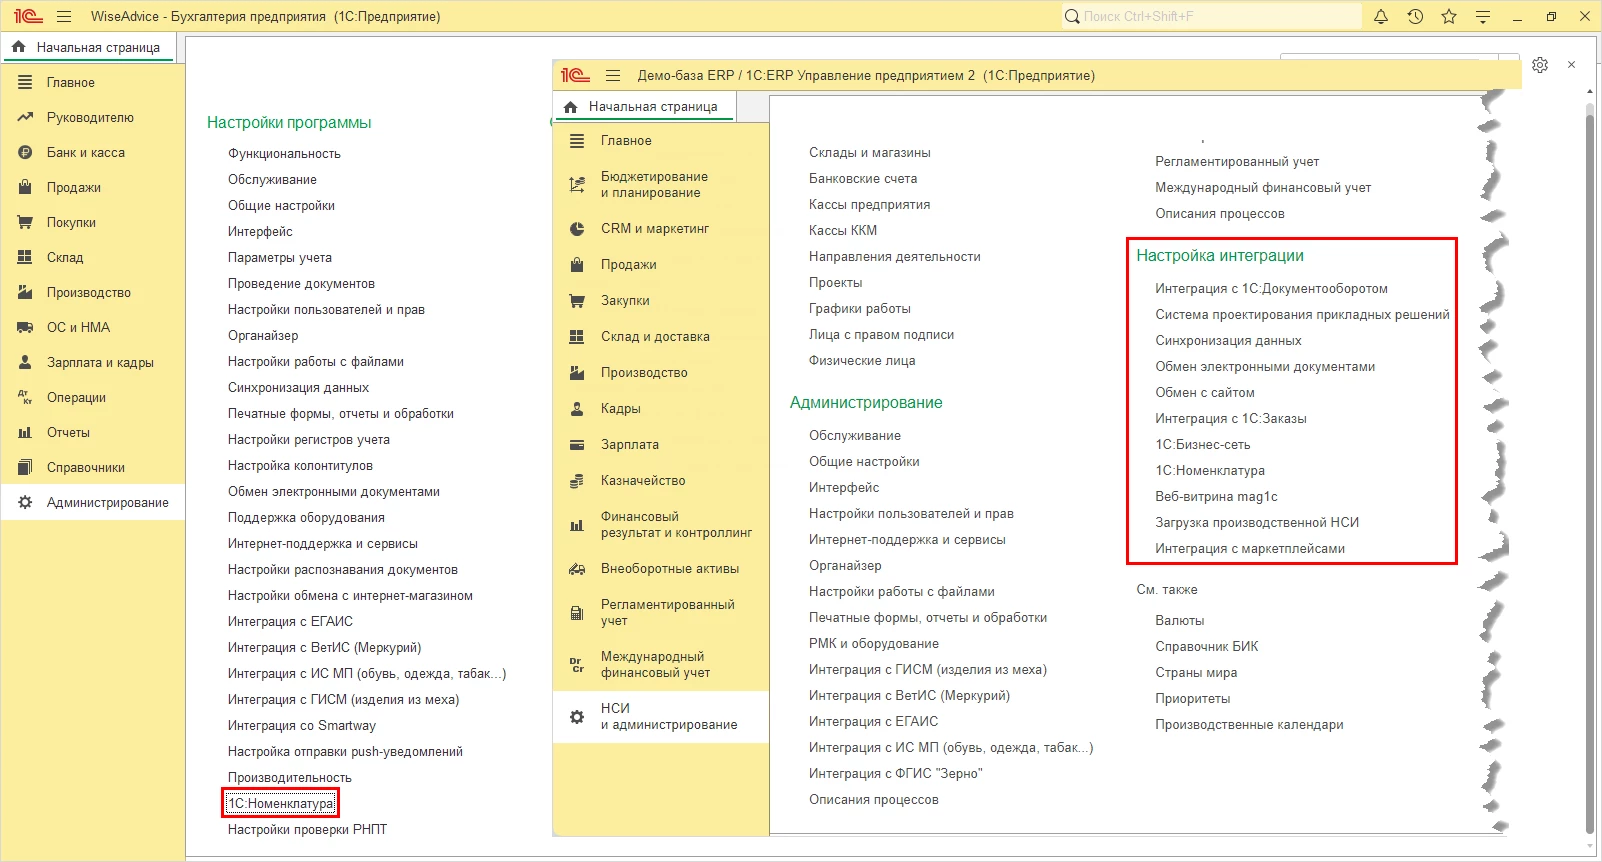Click the Кадры person icon
The image size is (1602, 862).
pyautogui.click(x=577, y=409)
